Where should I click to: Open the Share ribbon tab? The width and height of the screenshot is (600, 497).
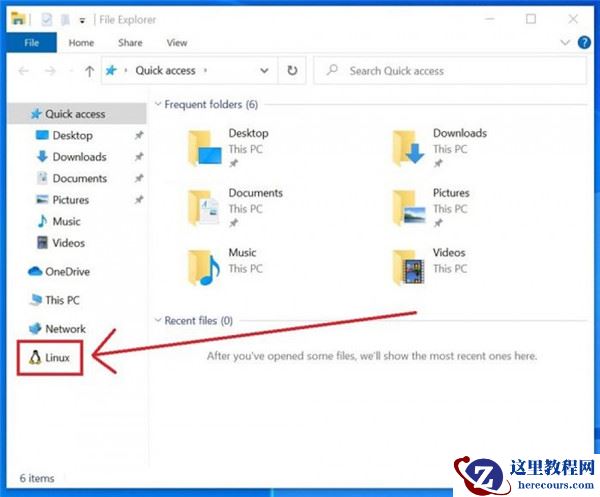pos(130,42)
